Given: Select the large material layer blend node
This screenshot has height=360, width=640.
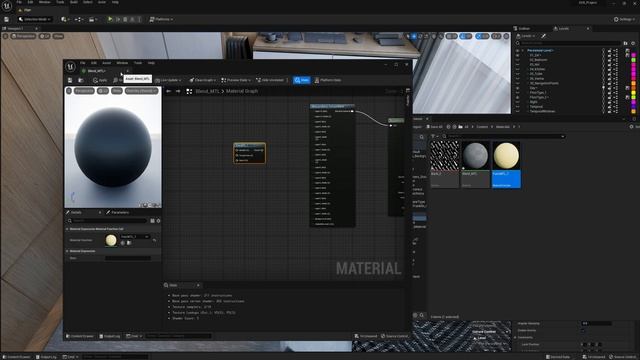Looking at the screenshot, I should pyautogui.click(x=332, y=165).
